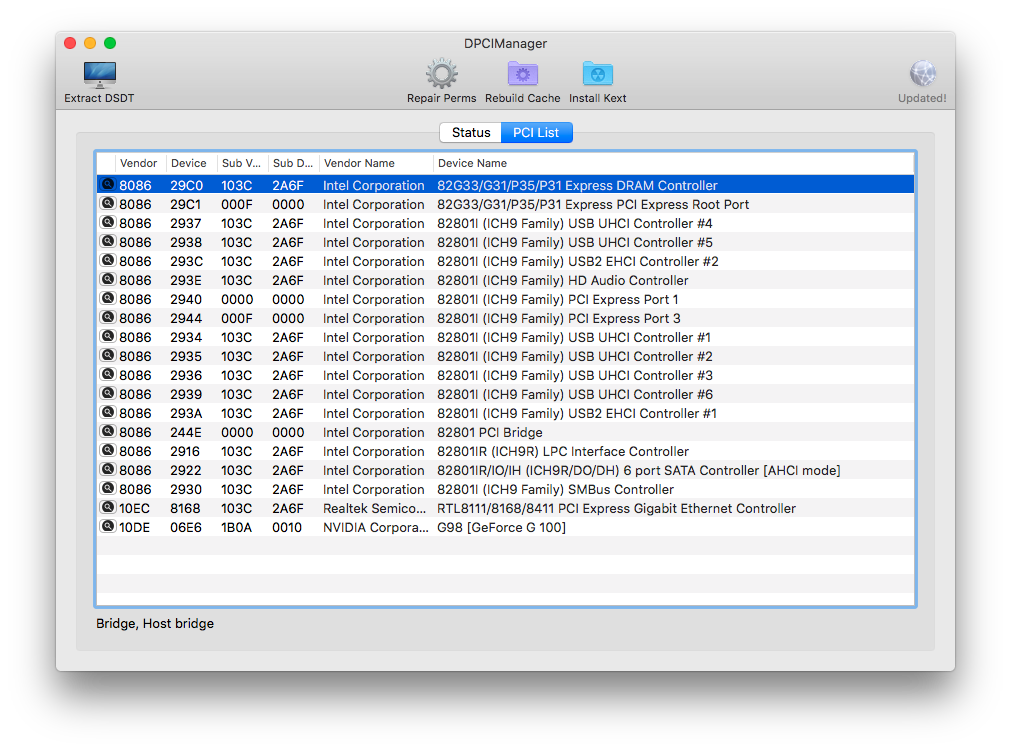Click lookup icon for Express DRAM Controller row
The image size is (1011, 751).
pos(108,184)
